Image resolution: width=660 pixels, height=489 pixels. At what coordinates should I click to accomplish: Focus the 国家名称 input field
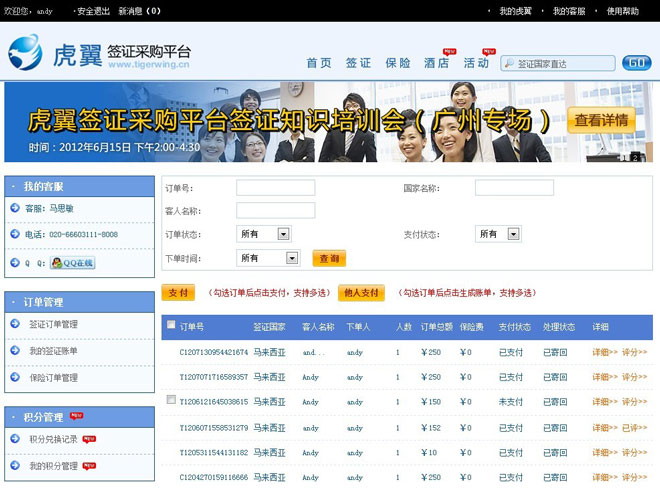(x=514, y=188)
